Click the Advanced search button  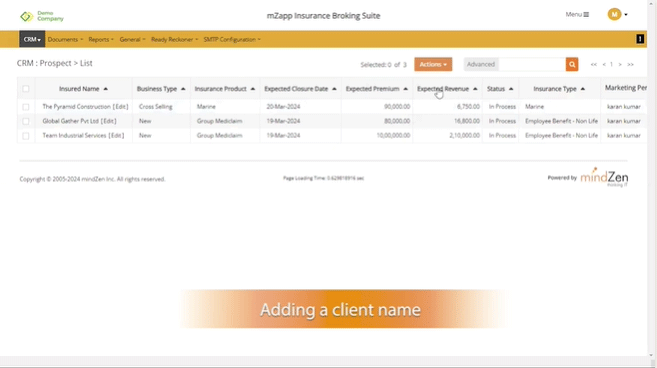pos(481,64)
